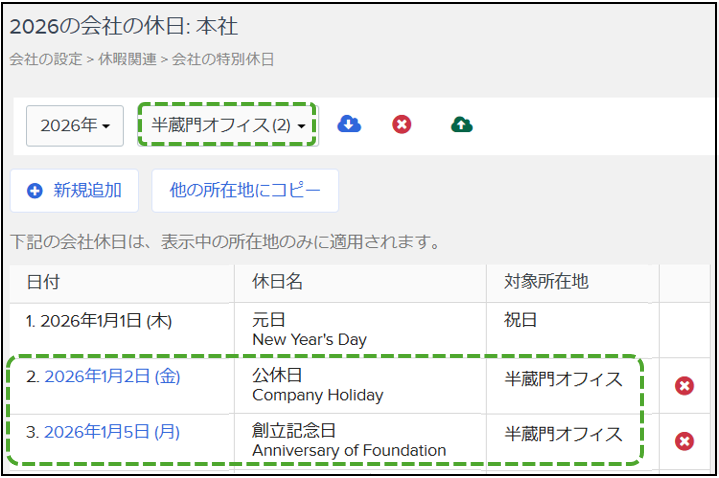
Task: Click the 日付 column header
Action: (x=44, y=282)
